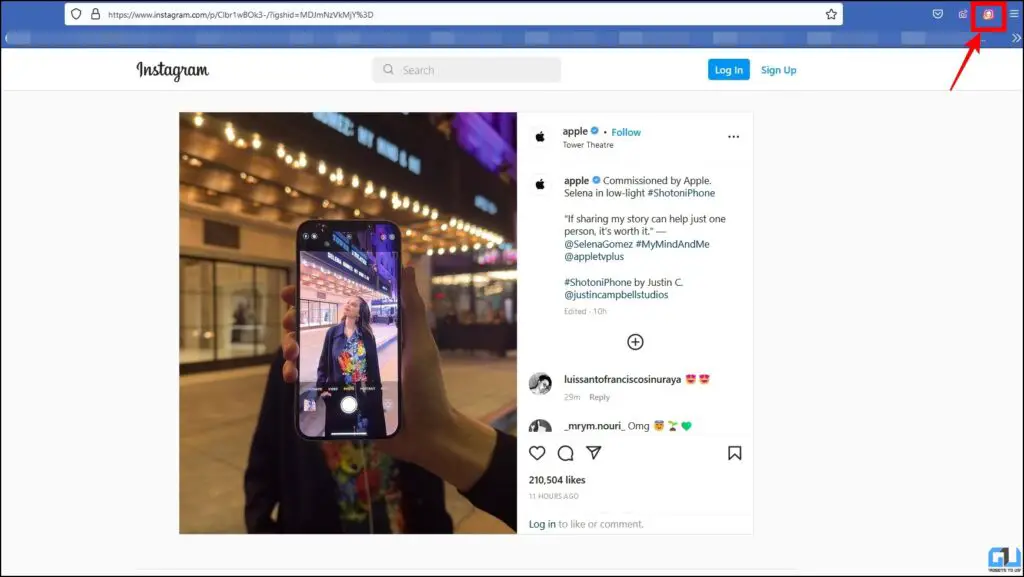
Task: Click the post photo of hand holding iPhone
Action: (348, 323)
